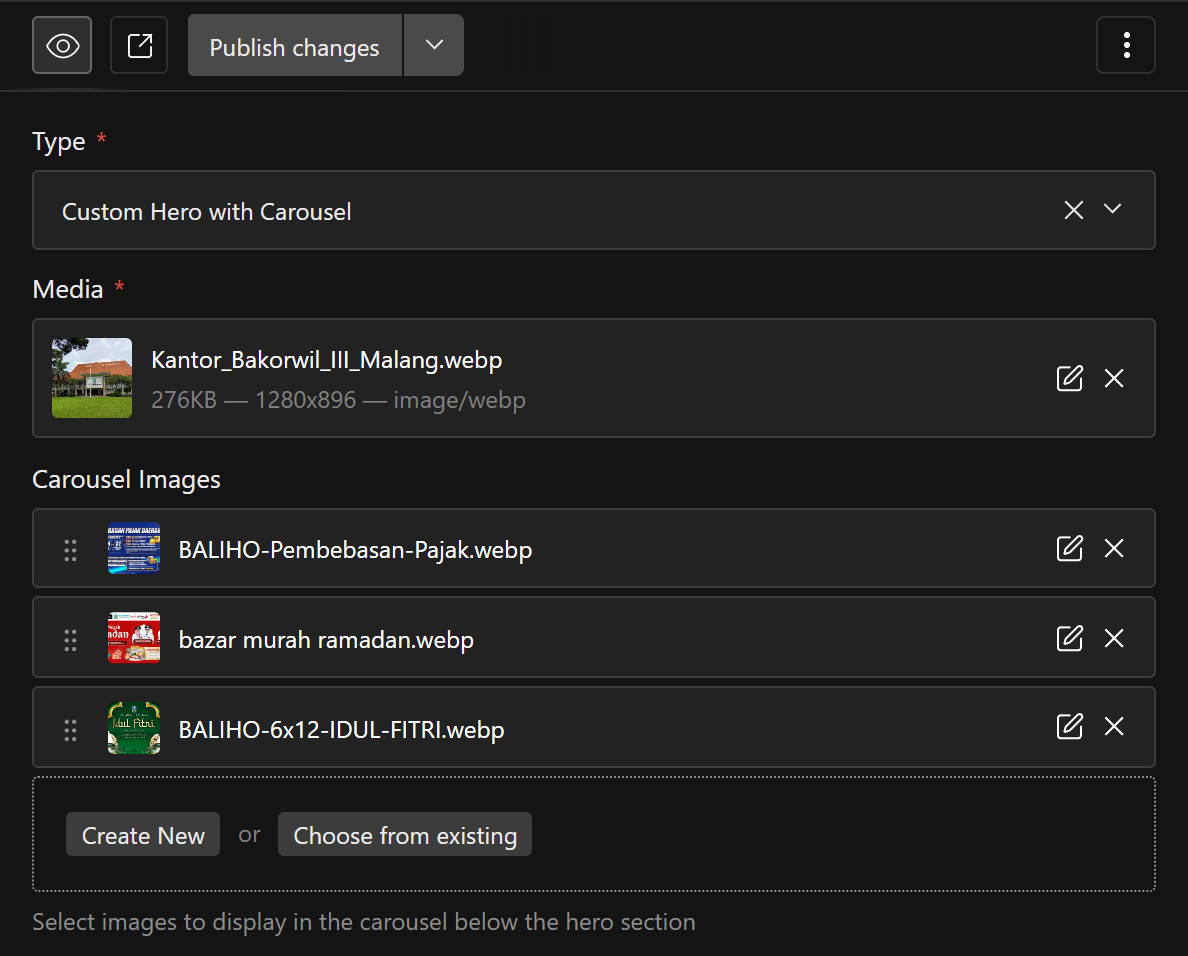Open the Type select field
Screen dimensions: 1188x956
click(594, 210)
